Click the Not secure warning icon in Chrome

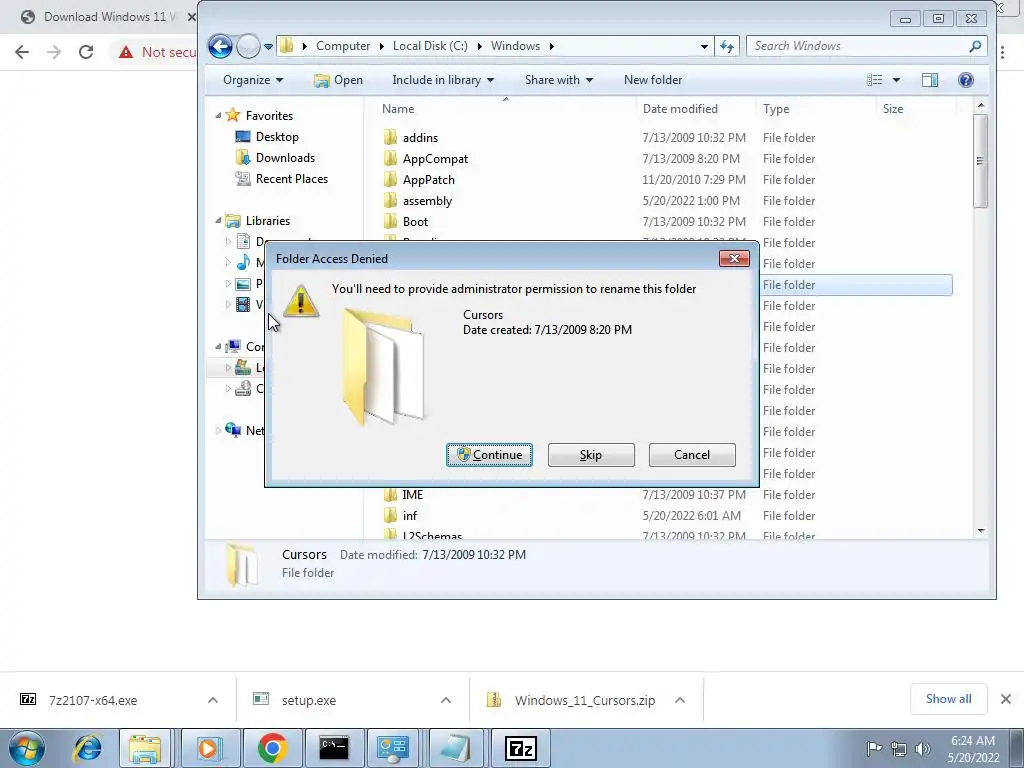126,52
